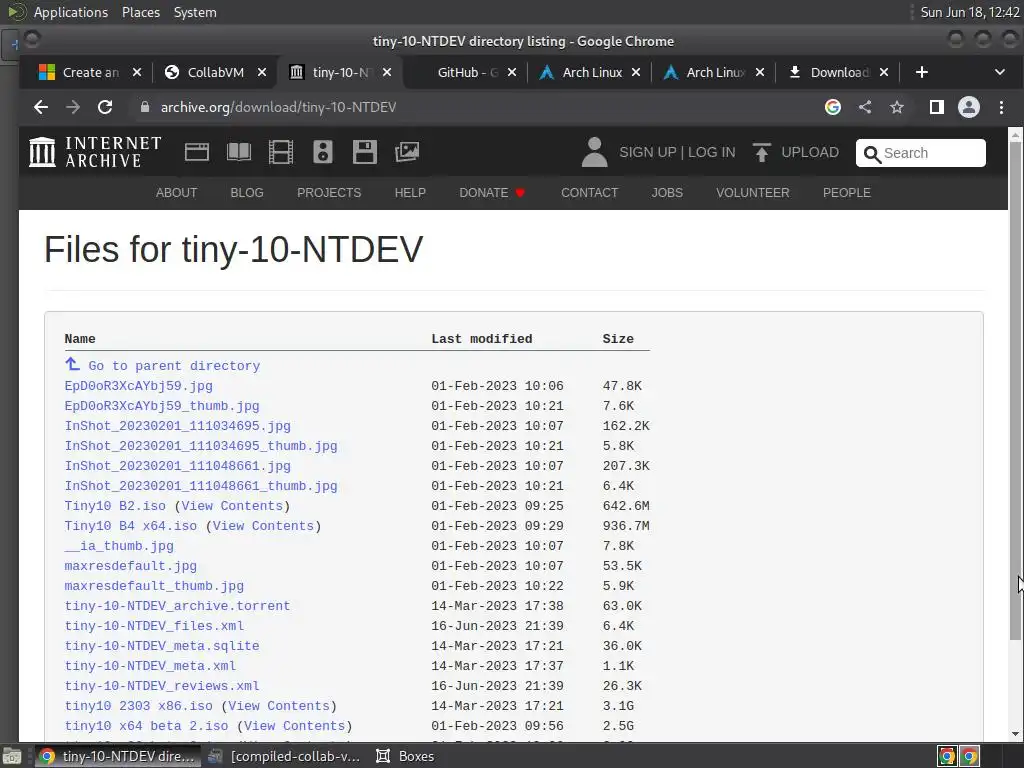Open the Video film-strip icon
This screenshot has width=1024, height=768.
click(x=281, y=152)
